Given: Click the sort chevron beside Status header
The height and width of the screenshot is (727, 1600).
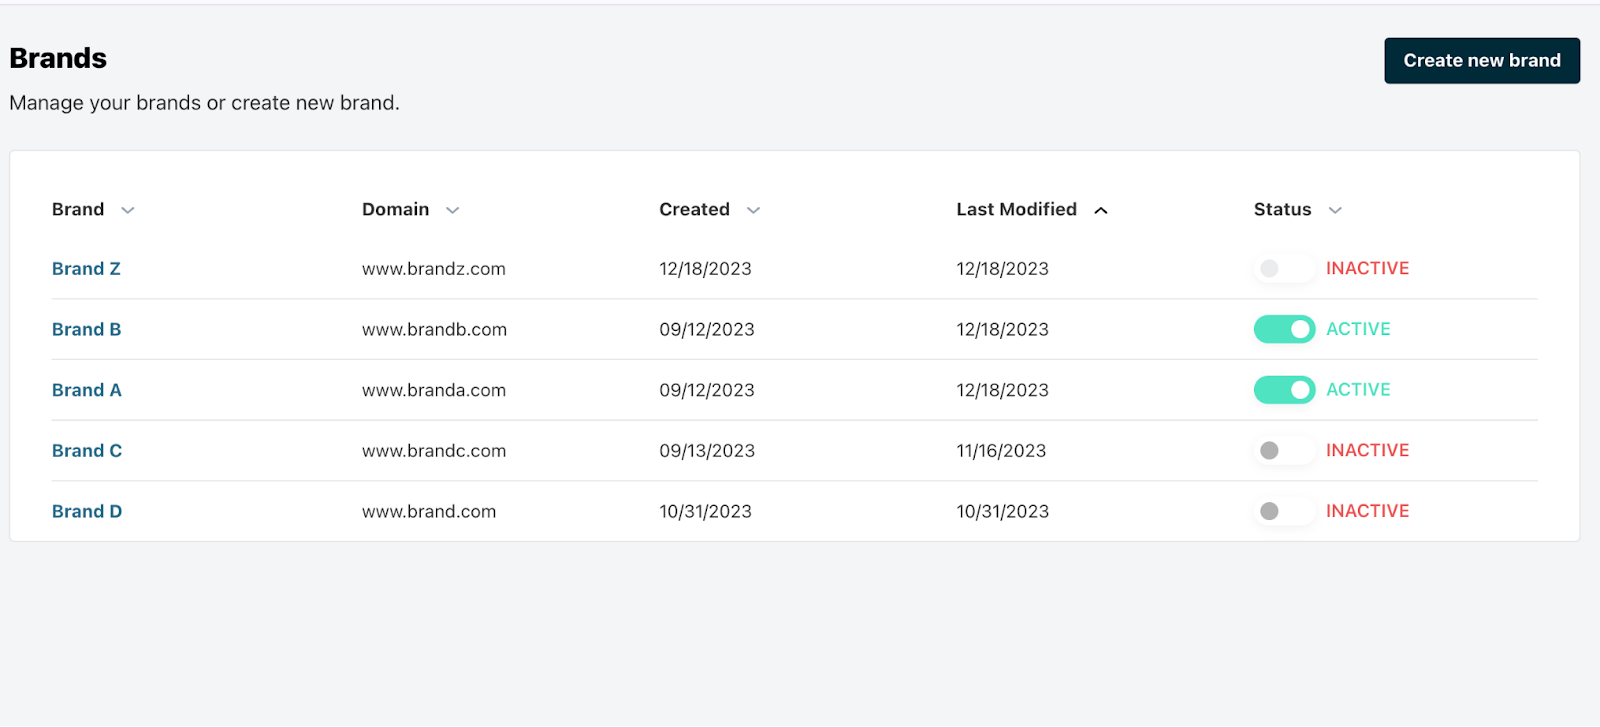Looking at the screenshot, I should tap(1334, 210).
